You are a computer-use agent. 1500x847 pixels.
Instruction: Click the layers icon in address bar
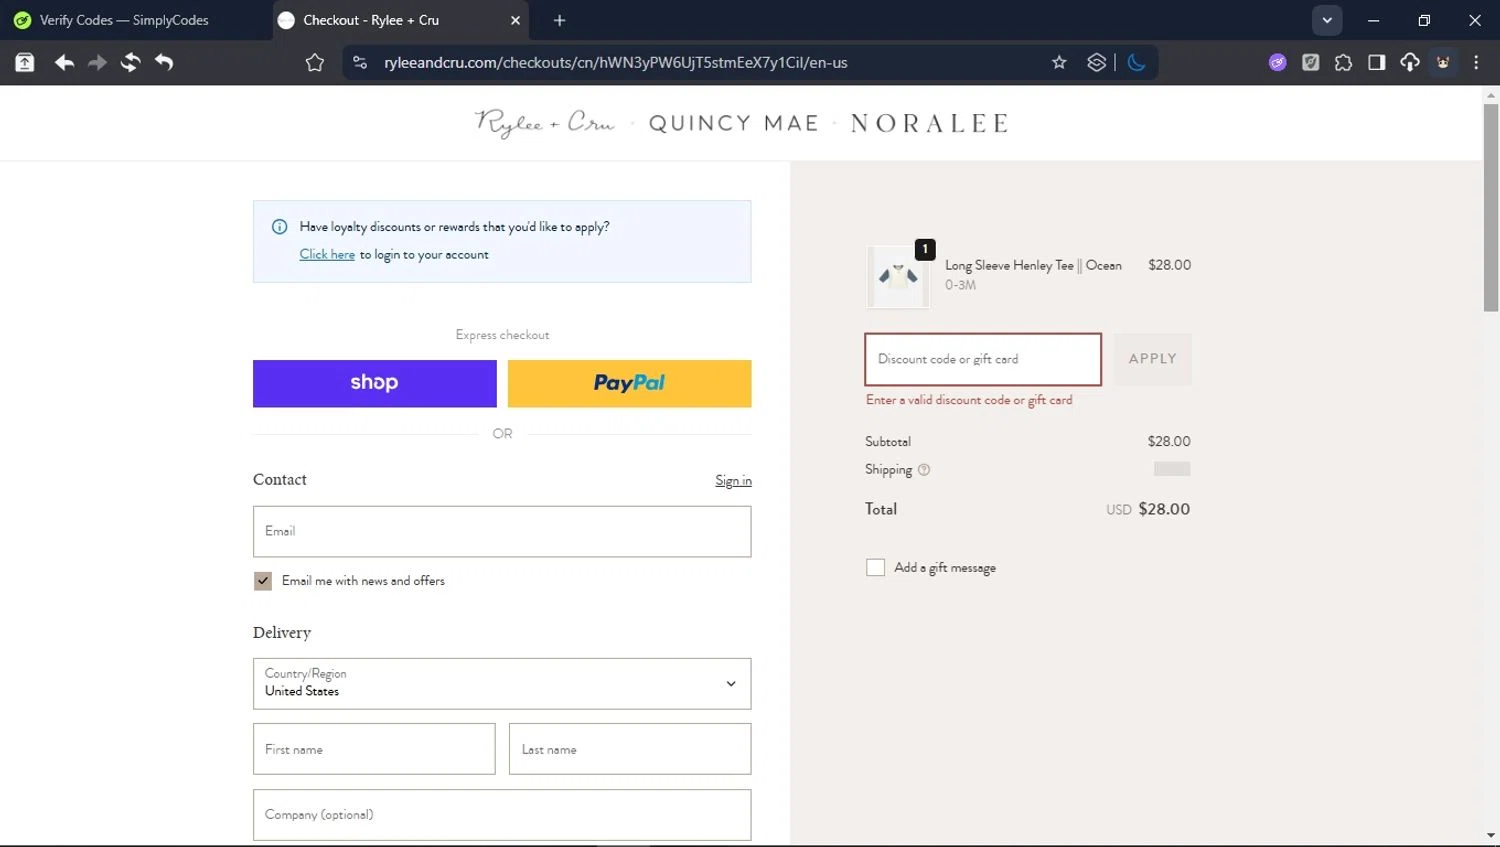point(1097,63)
